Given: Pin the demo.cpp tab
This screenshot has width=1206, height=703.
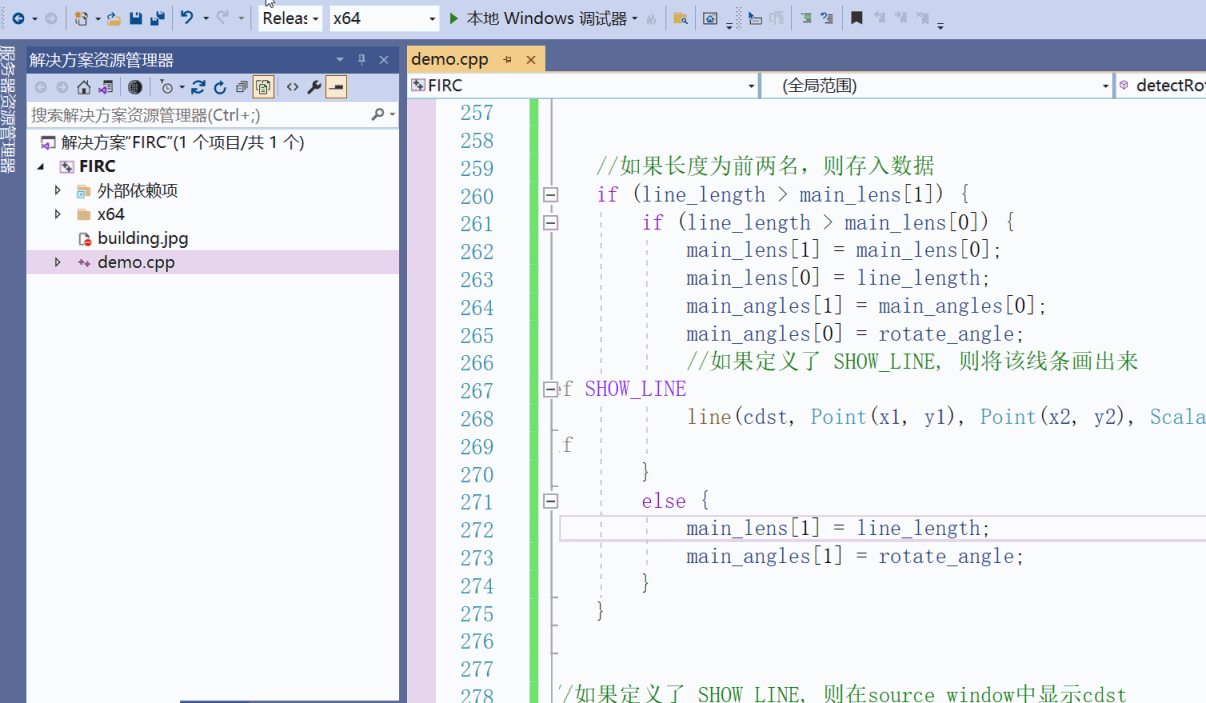Looking at the screenshot, I should click(x=508, y=60).
